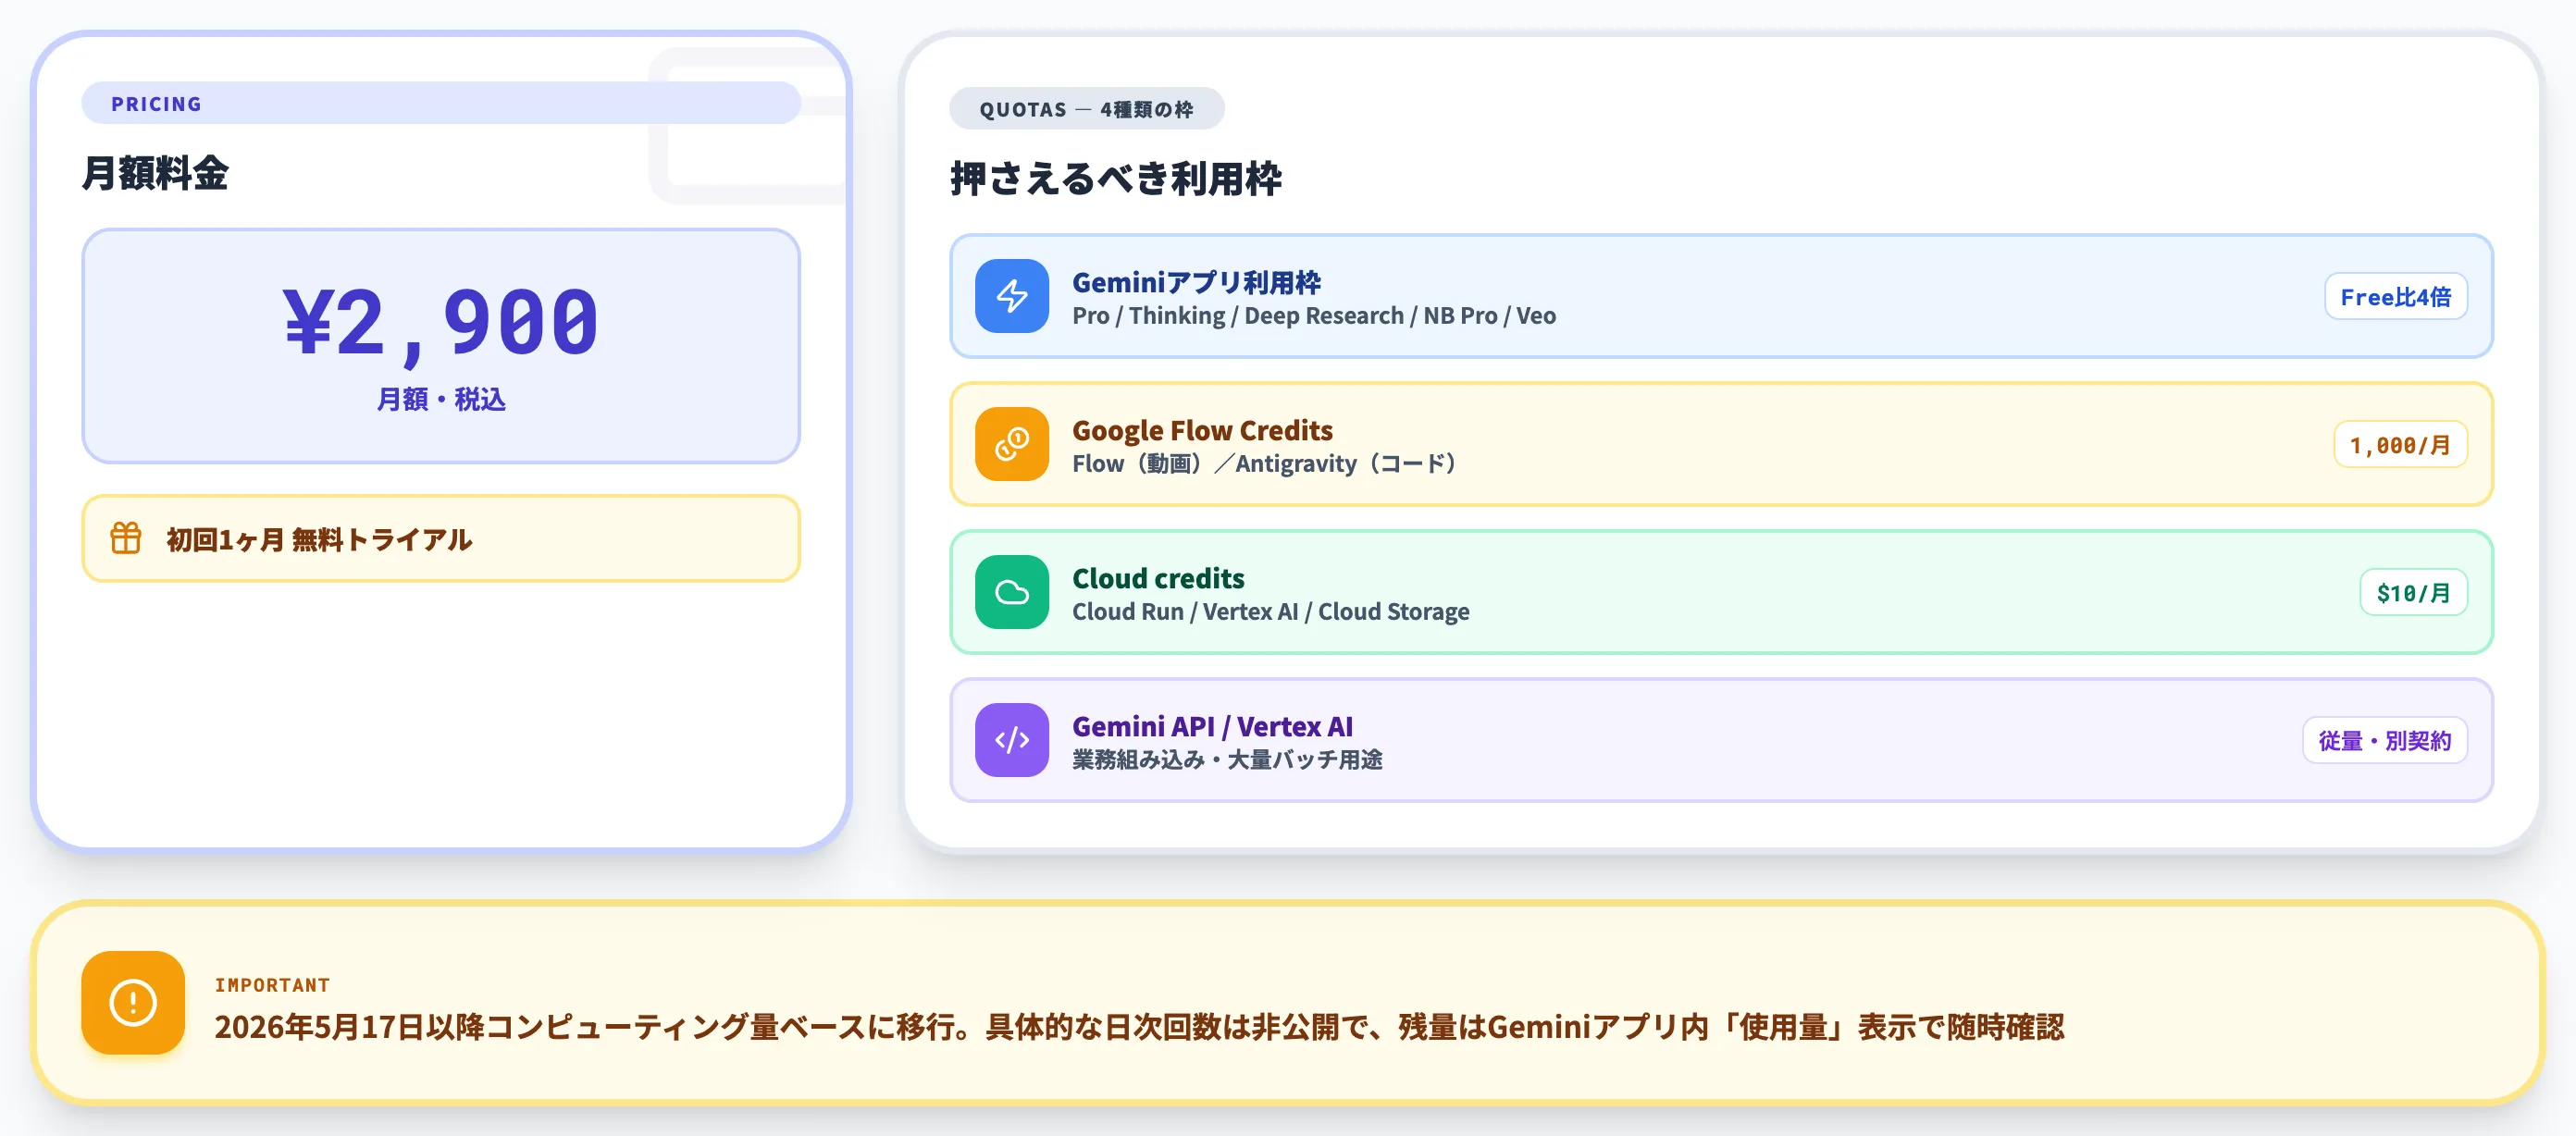This screenshot has height=1136, width=2576.
Task: Click the green cloud icon for Cloud credits
Action: coord(1011,592)
